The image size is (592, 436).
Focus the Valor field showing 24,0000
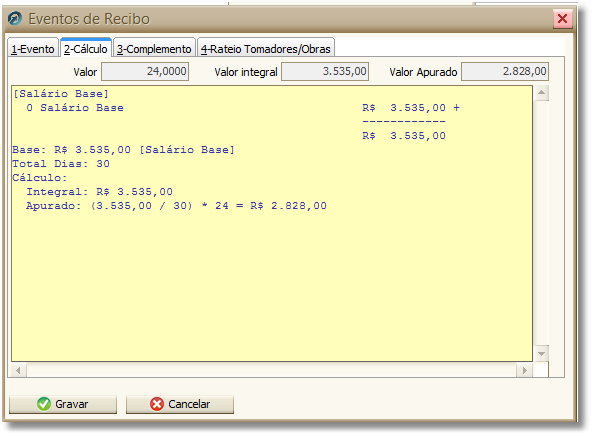pyautogui.click(x=145, y=71)
